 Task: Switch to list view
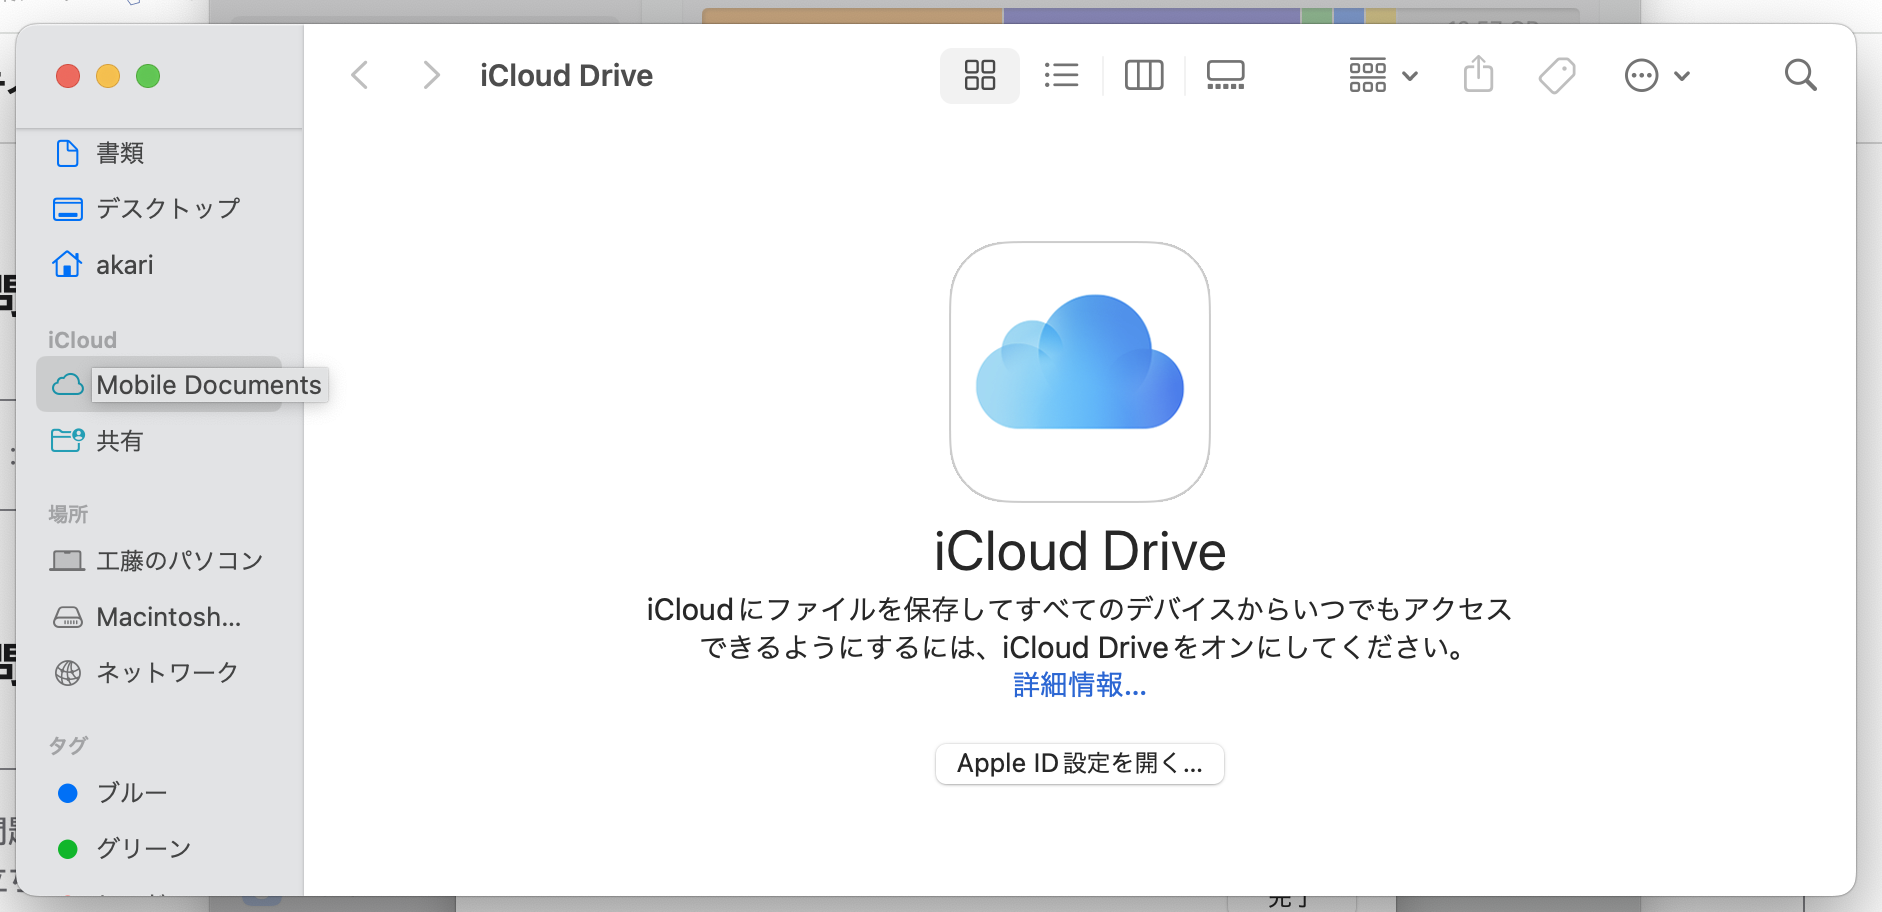point(1061,75)
